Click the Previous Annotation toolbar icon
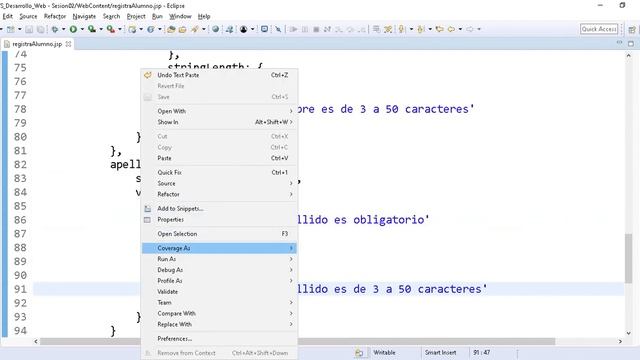This screenshot has width=640, height=360. coord(421,29)
